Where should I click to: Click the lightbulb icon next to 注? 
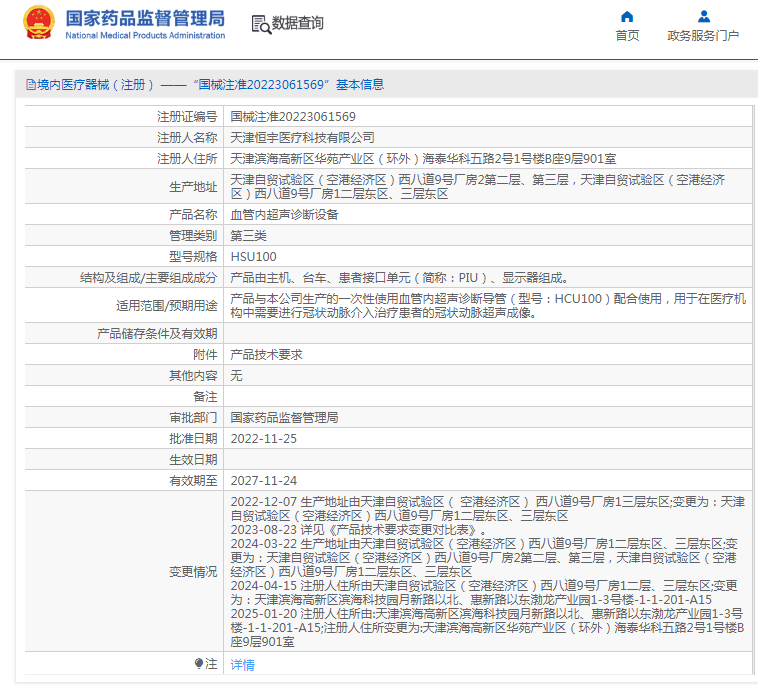click(x=199, y=663)
